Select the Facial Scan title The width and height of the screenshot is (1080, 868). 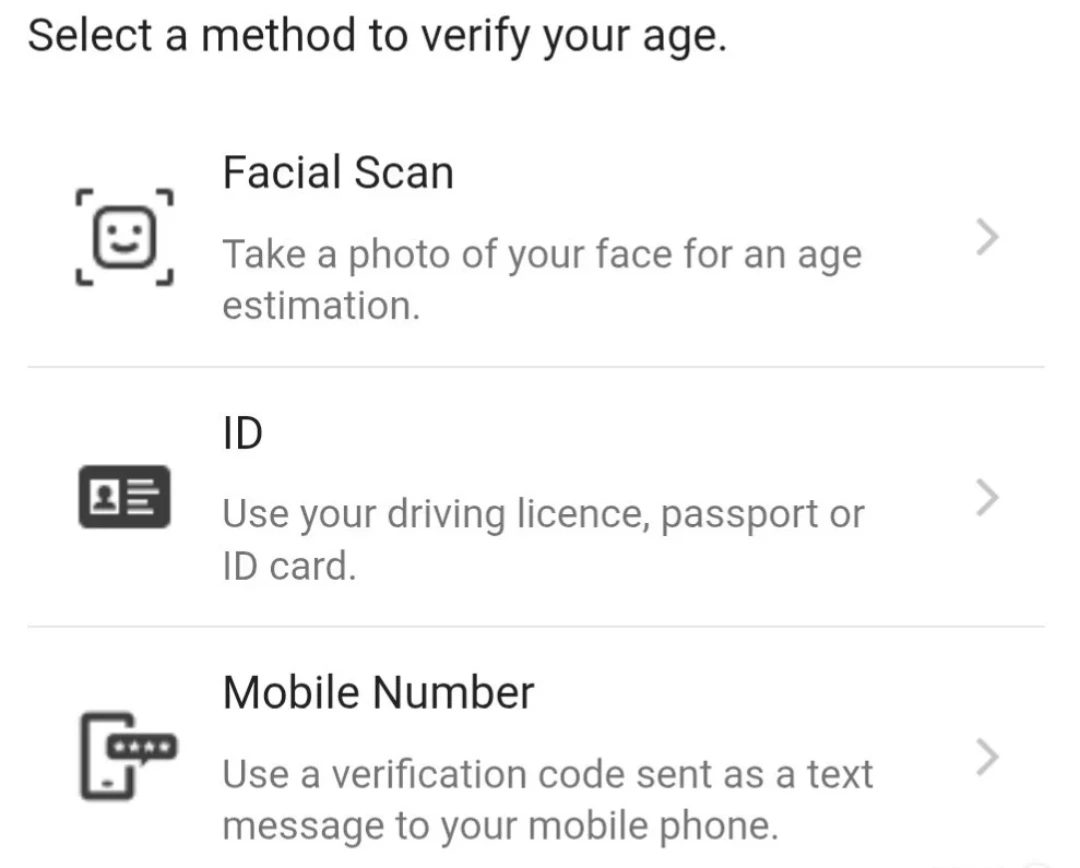[338, 172]
